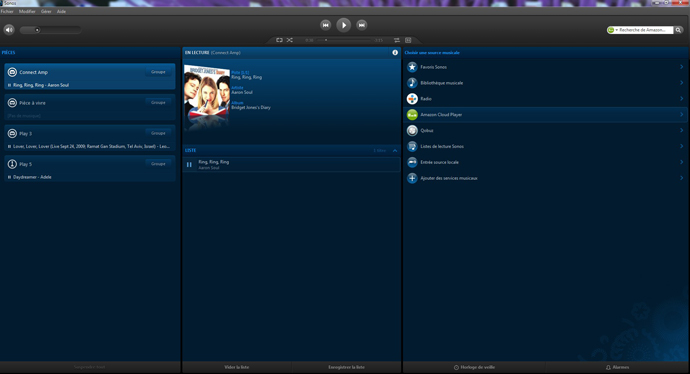
Task: Click the Connect Amp room icon
Action: click(x=12, y=72)
